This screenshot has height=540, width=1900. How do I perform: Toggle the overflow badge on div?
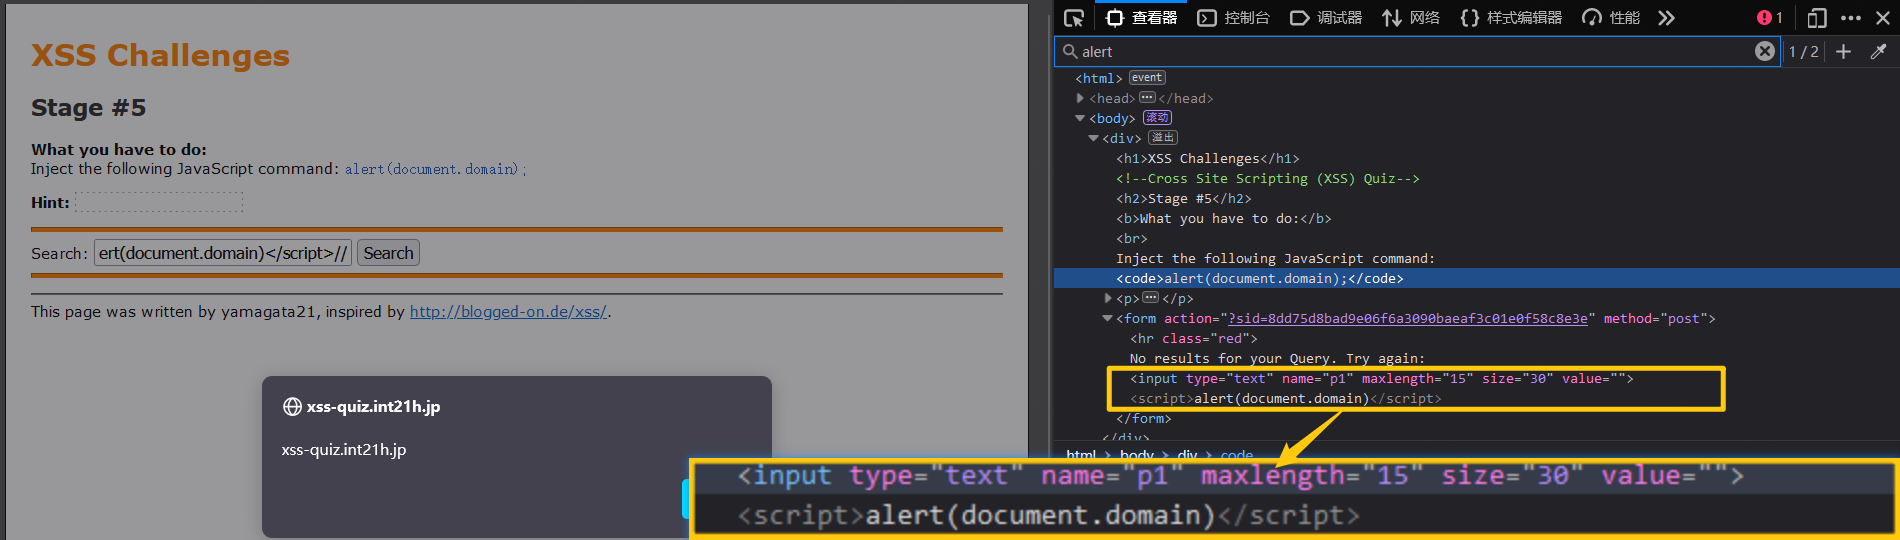point(1162,138)
